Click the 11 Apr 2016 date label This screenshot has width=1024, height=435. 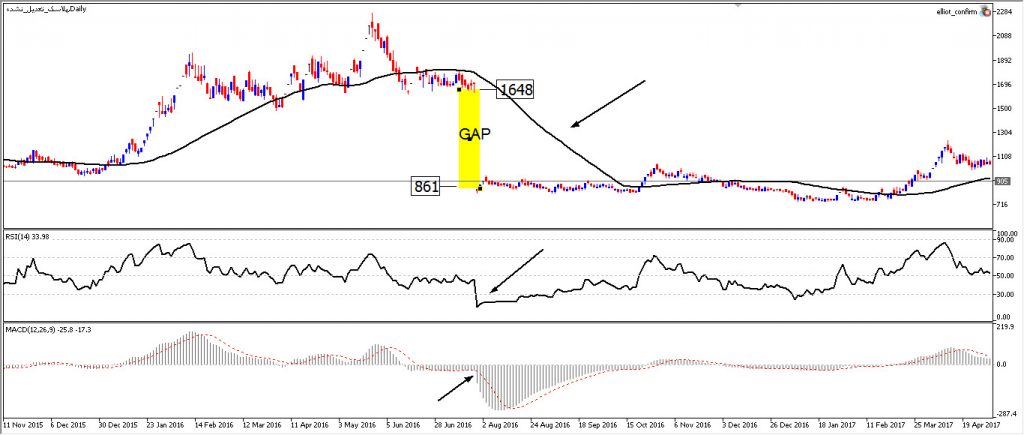point(308,423)
